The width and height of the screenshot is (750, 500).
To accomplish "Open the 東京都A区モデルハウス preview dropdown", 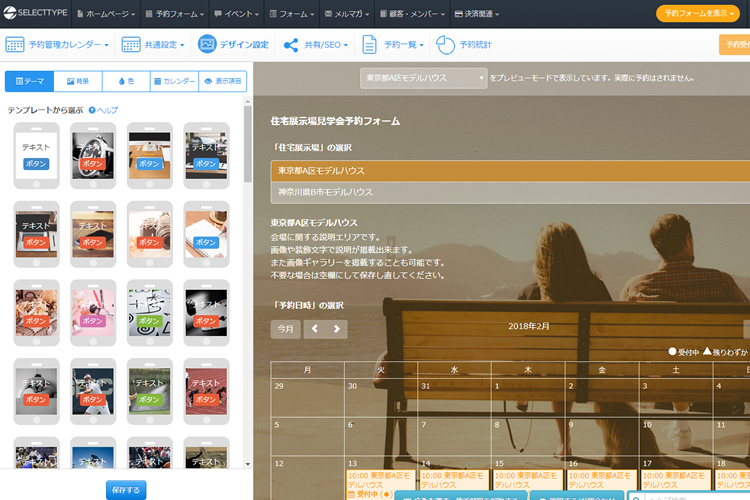I will click(423, 78).
